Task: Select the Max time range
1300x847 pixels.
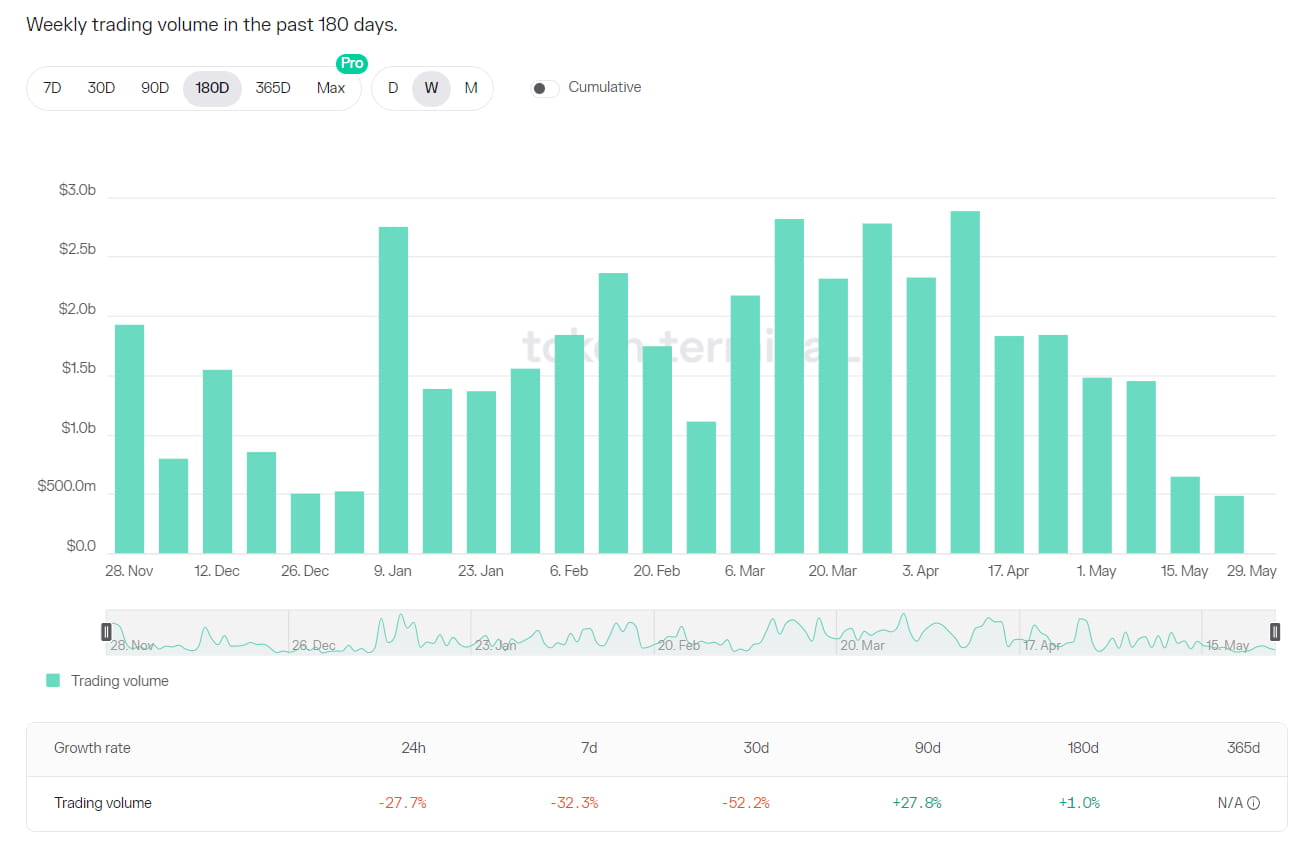Action: (331, 88)
